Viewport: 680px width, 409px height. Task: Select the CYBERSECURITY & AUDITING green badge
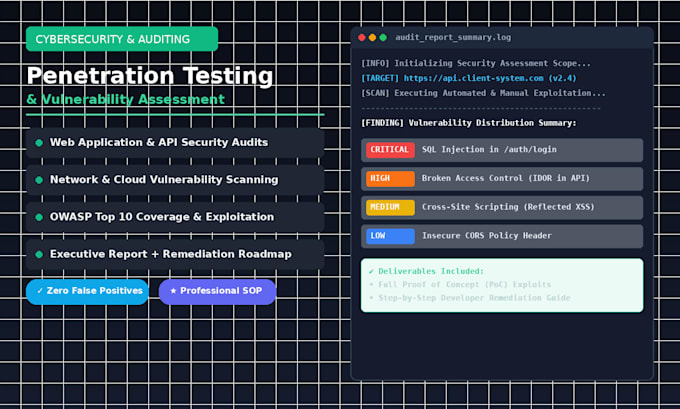click(122, 39)
